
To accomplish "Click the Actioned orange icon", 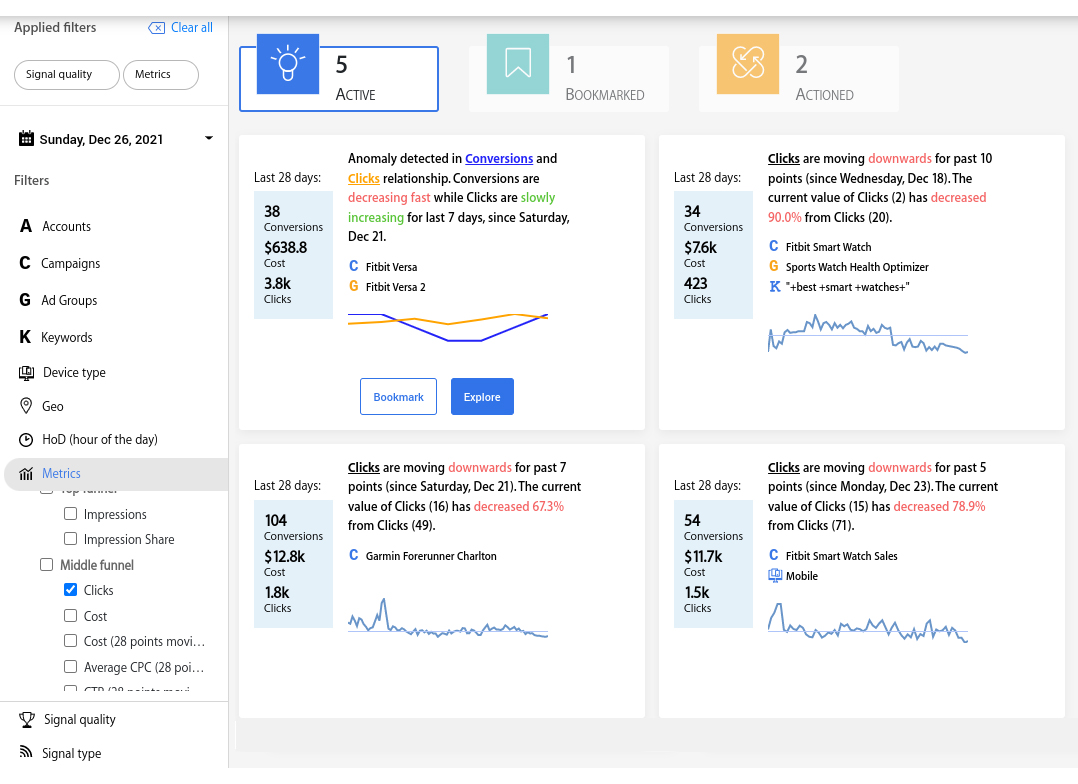I will click(747, 63).
